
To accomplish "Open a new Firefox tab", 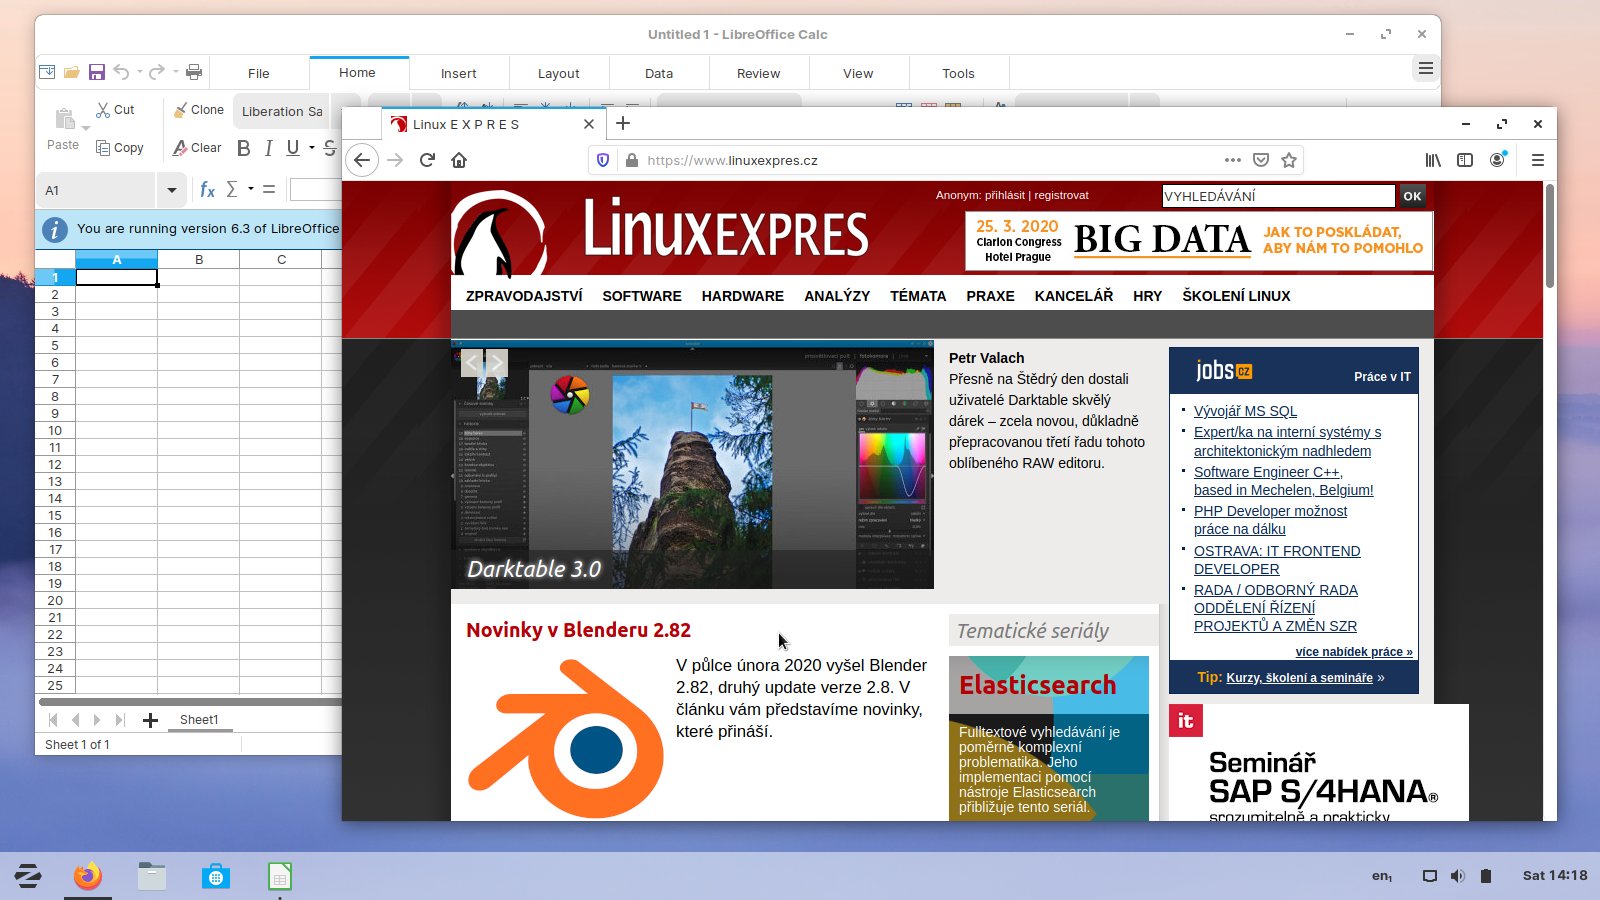I will tap(623, 123).
